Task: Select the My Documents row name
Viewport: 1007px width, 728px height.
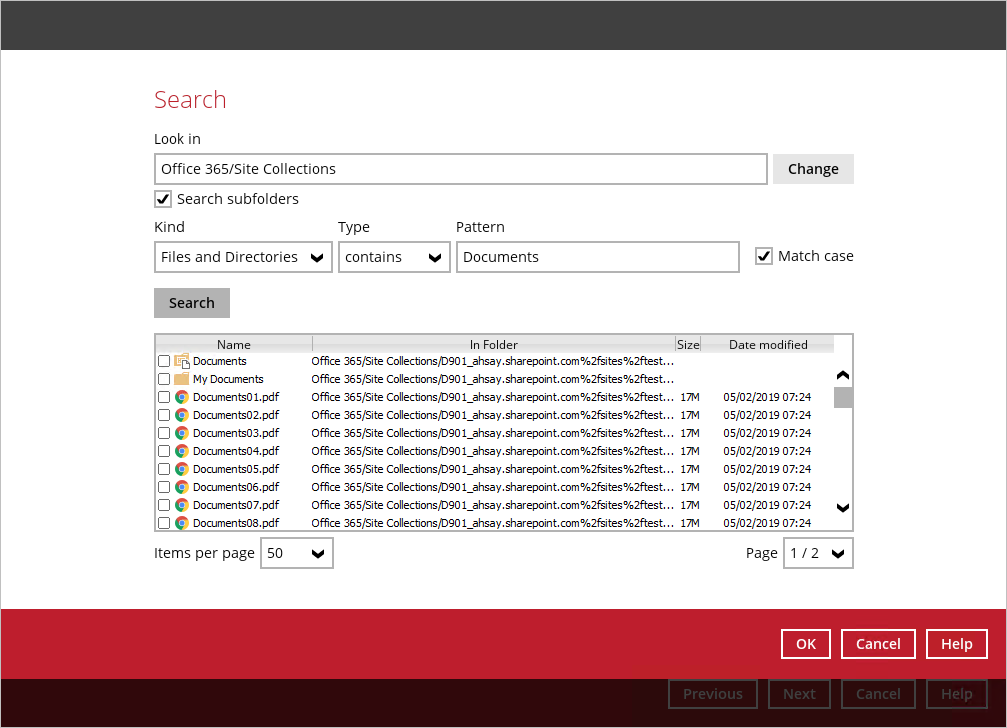Action: 228,379
